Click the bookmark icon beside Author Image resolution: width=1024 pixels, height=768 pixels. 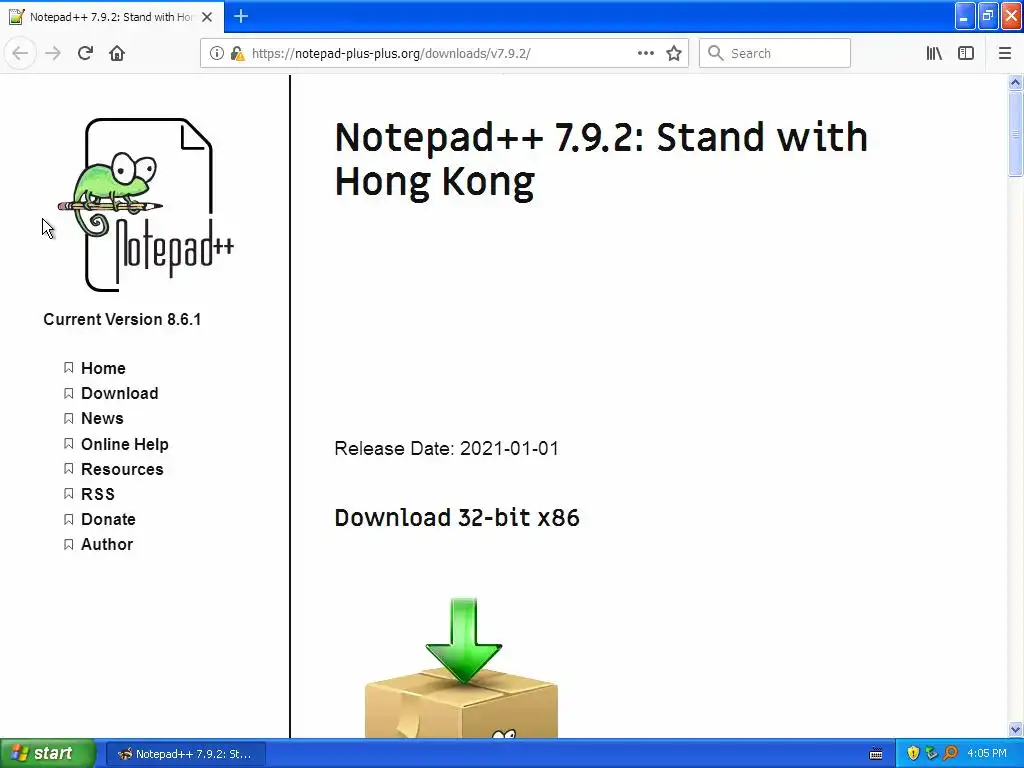tap(69, 544)
